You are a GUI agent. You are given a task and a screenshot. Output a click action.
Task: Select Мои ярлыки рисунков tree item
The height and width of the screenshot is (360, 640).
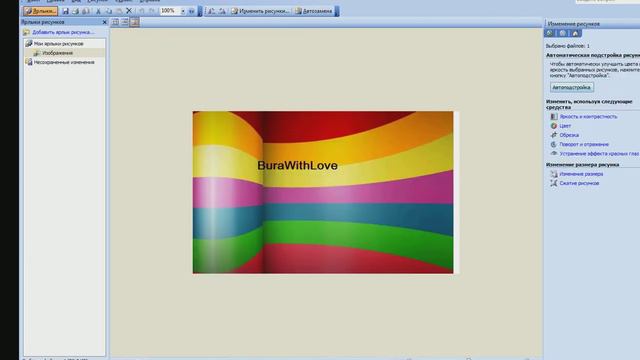(58, 43)
